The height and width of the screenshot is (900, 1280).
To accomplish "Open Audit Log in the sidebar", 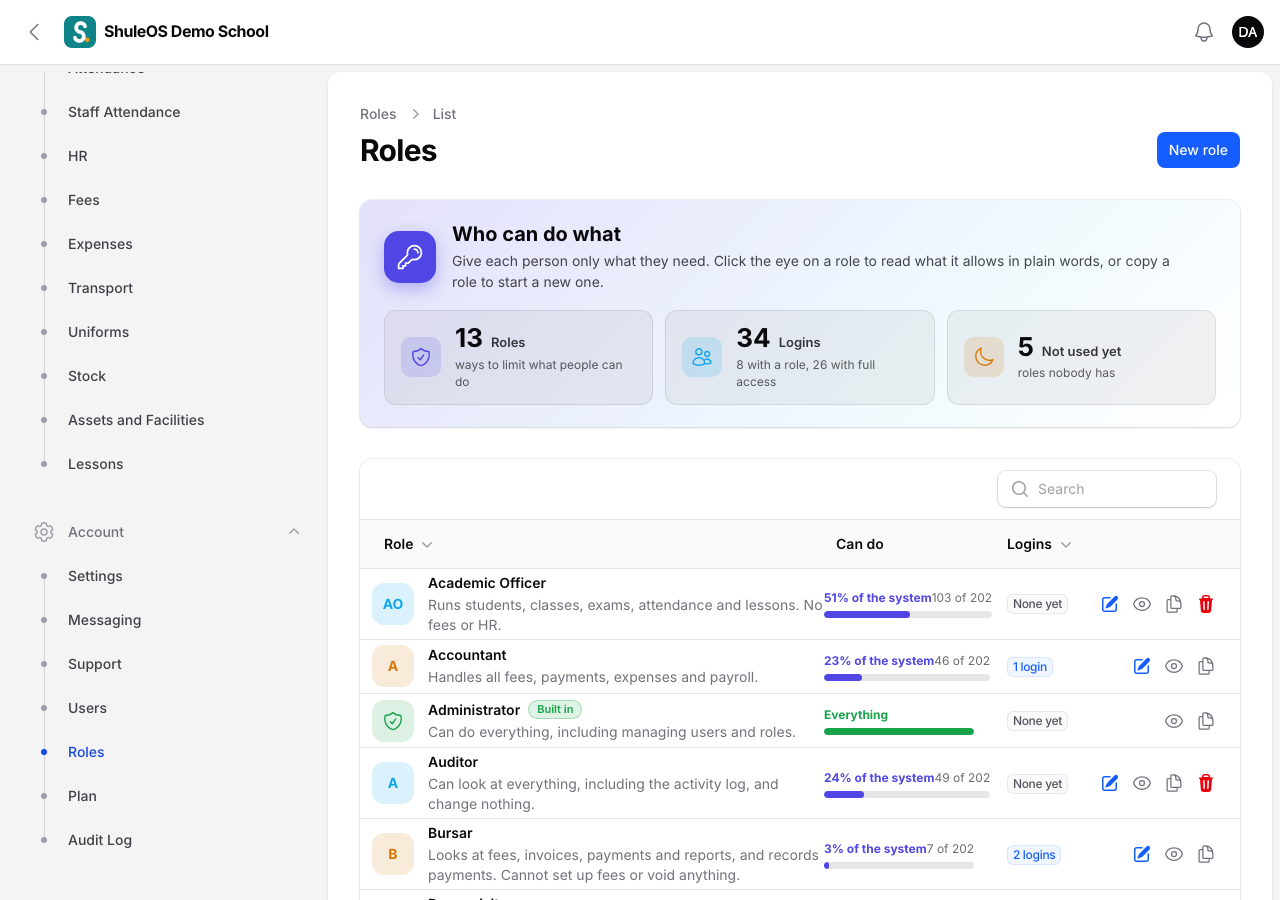I will (100, 840).
